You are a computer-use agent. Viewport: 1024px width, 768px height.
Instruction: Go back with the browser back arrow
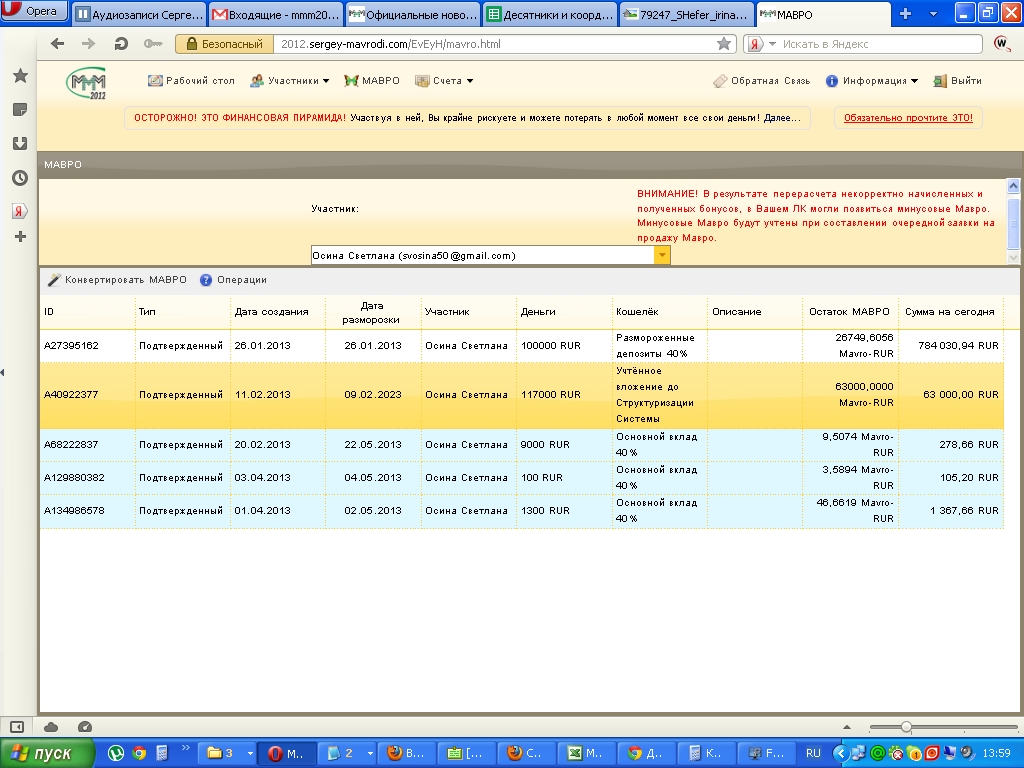[57, 44]
